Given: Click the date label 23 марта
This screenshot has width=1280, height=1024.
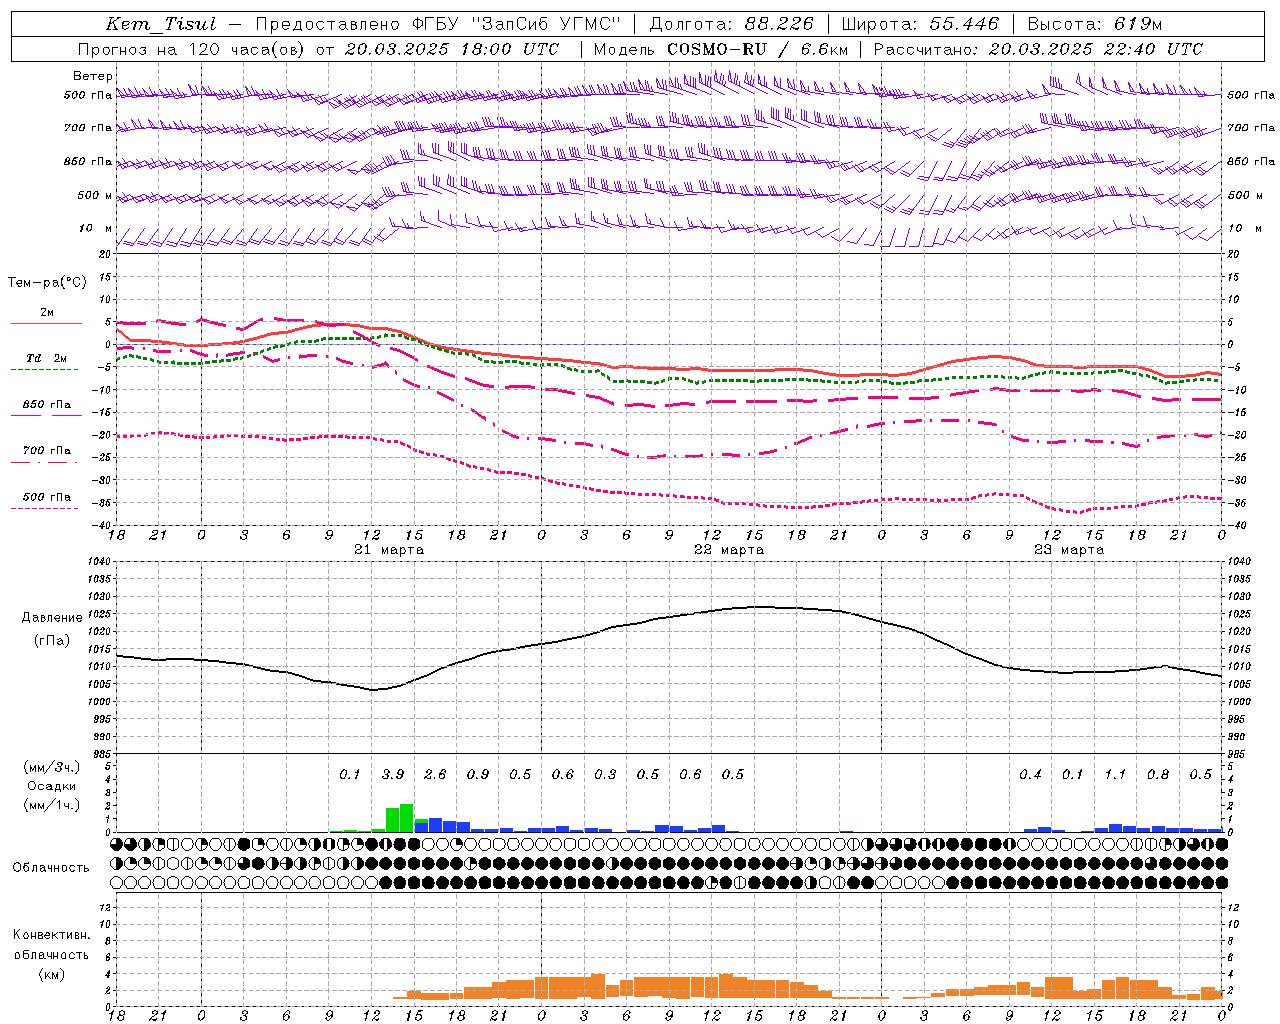Looking at the screenshot, I should pos(1069,550).
